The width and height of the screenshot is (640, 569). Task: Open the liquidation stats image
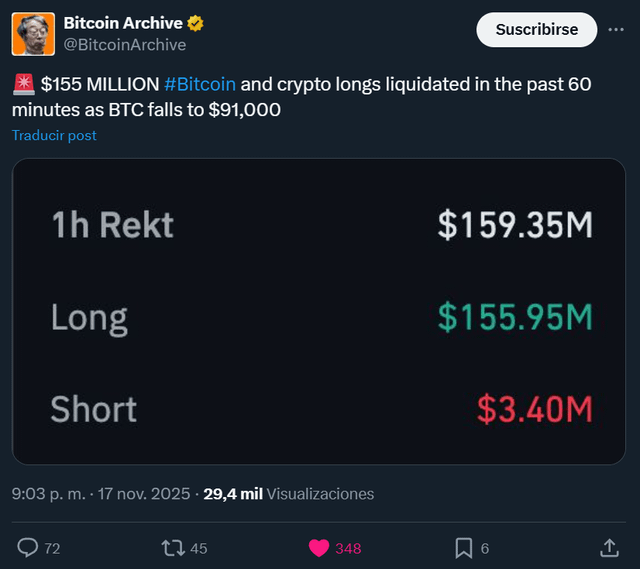pyautogui.click(x=319, y=311)
